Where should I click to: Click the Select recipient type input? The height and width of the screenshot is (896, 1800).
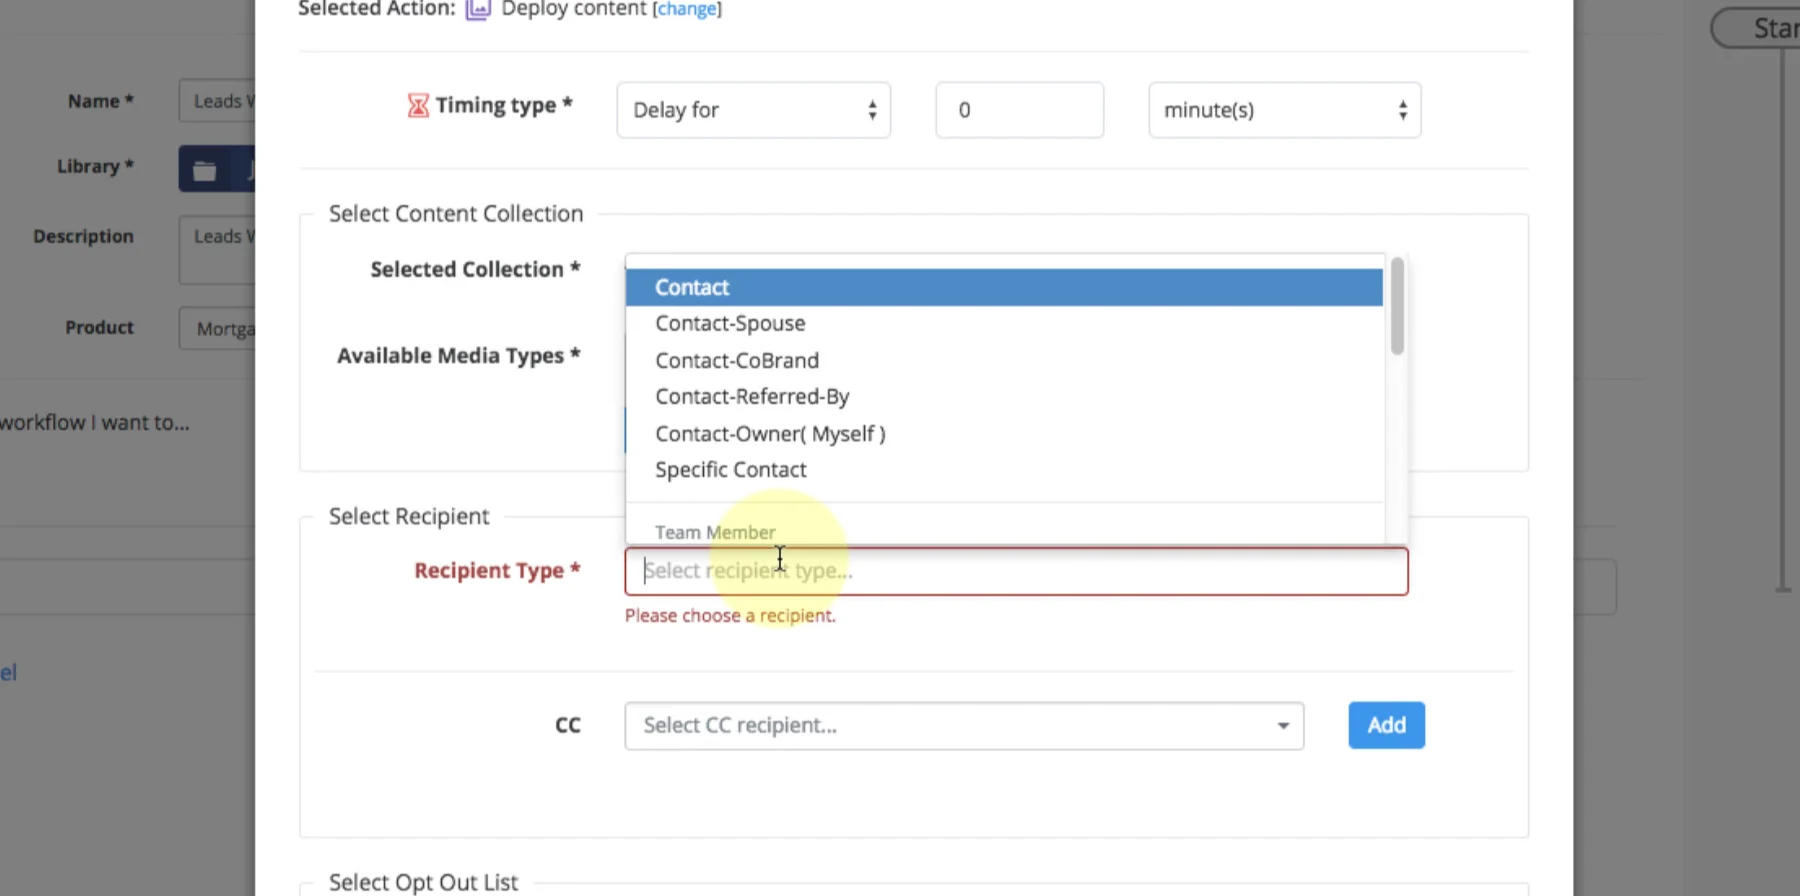(1016, 571)
